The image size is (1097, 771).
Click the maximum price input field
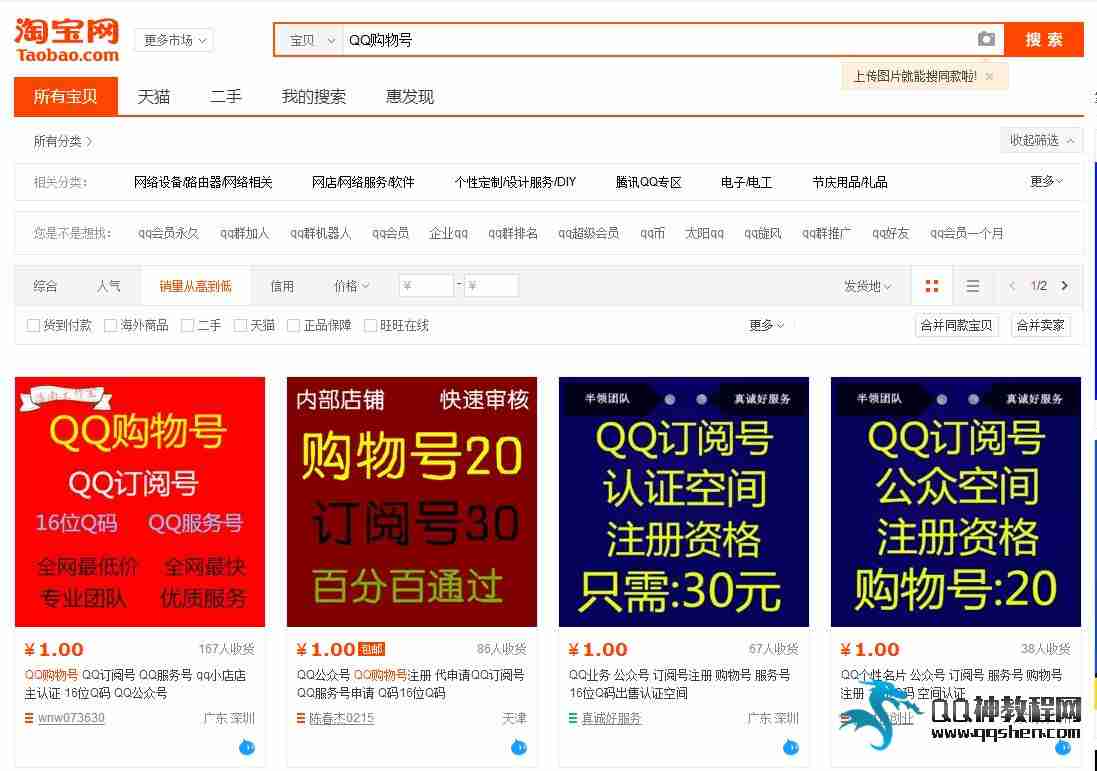click(x=492, y=285)
